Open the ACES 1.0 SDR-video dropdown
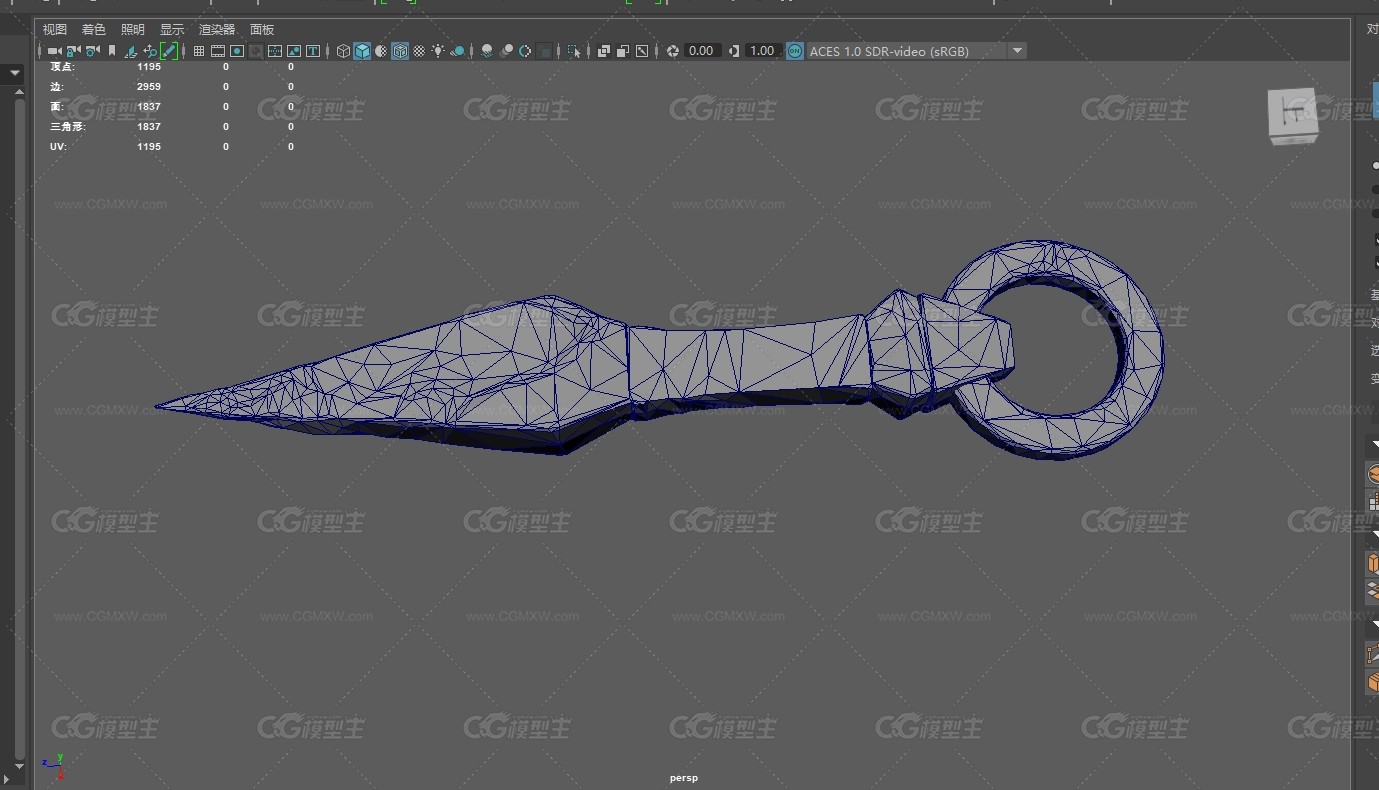The width and height of the screenshot is (1379, 790). pos(917,51)
